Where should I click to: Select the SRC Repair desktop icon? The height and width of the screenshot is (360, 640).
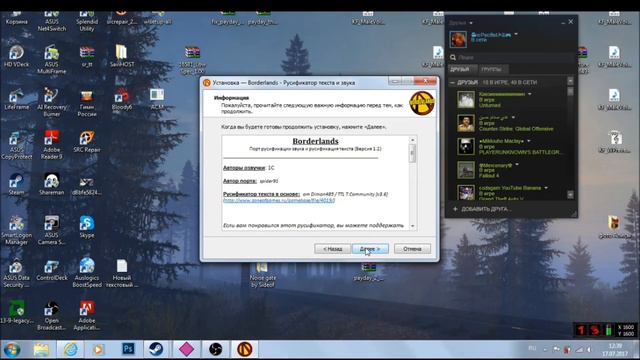point(87,142)
